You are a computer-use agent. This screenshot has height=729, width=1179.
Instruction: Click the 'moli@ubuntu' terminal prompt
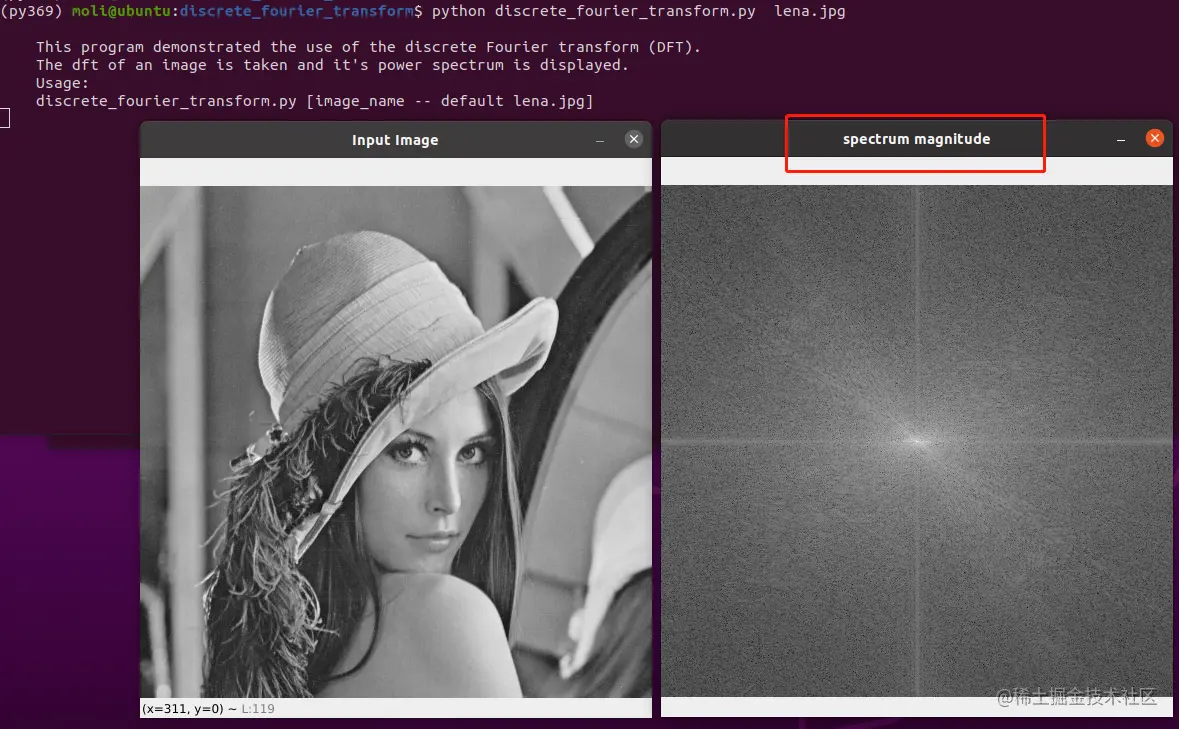pos(121,11)
